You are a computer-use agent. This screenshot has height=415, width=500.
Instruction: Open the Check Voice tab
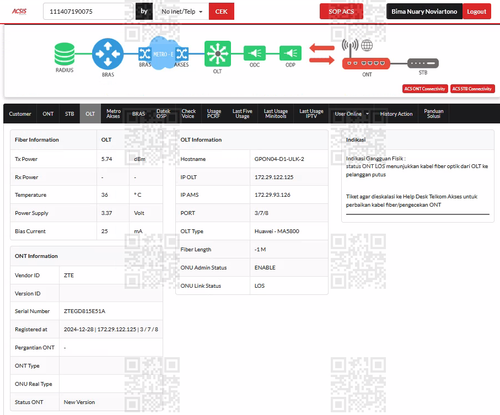[x=188, y=114]
